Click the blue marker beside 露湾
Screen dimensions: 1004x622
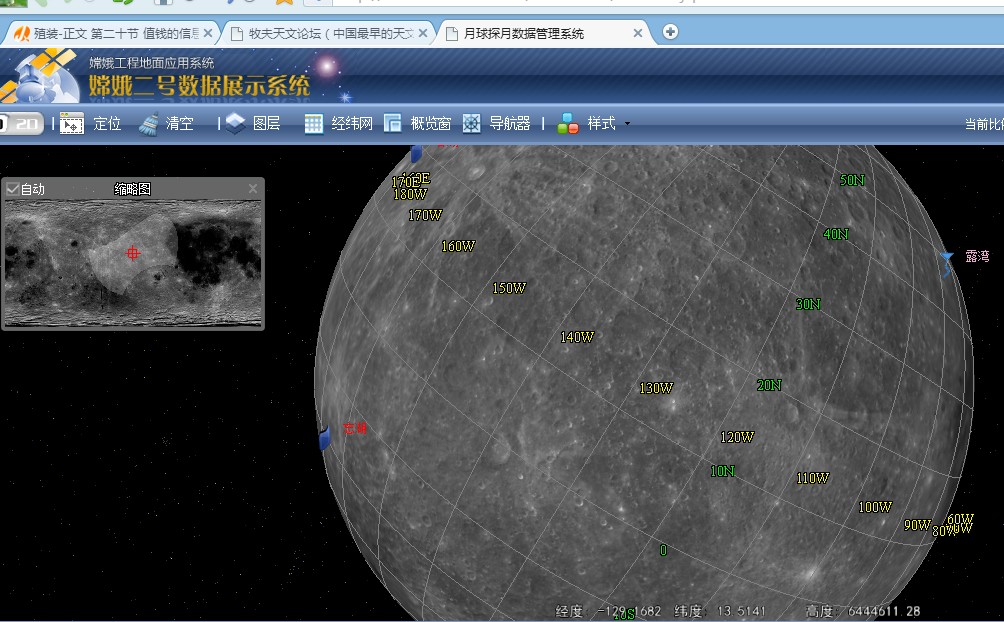(x=946, y=264)
